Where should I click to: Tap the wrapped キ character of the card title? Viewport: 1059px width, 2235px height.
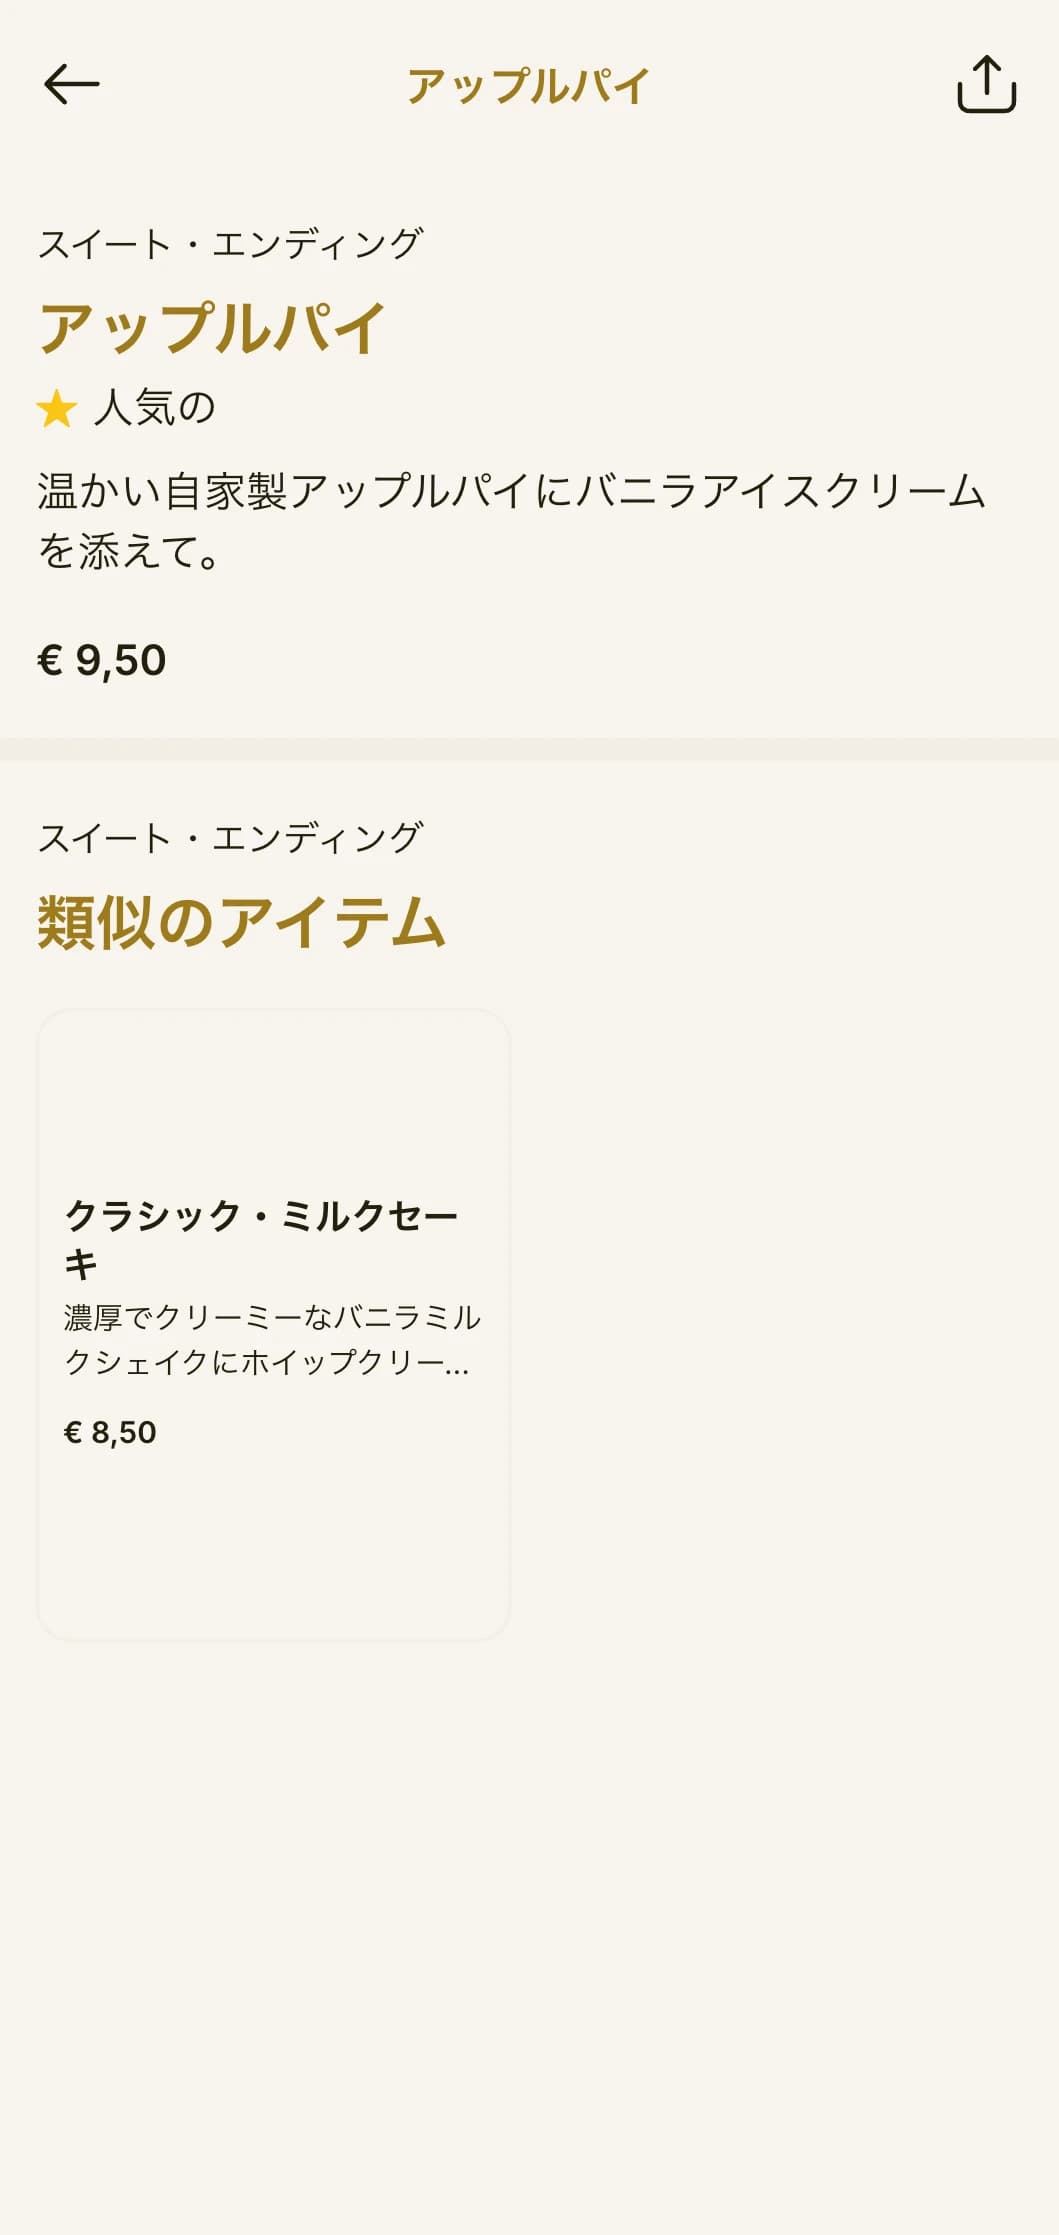(81, 1265)
